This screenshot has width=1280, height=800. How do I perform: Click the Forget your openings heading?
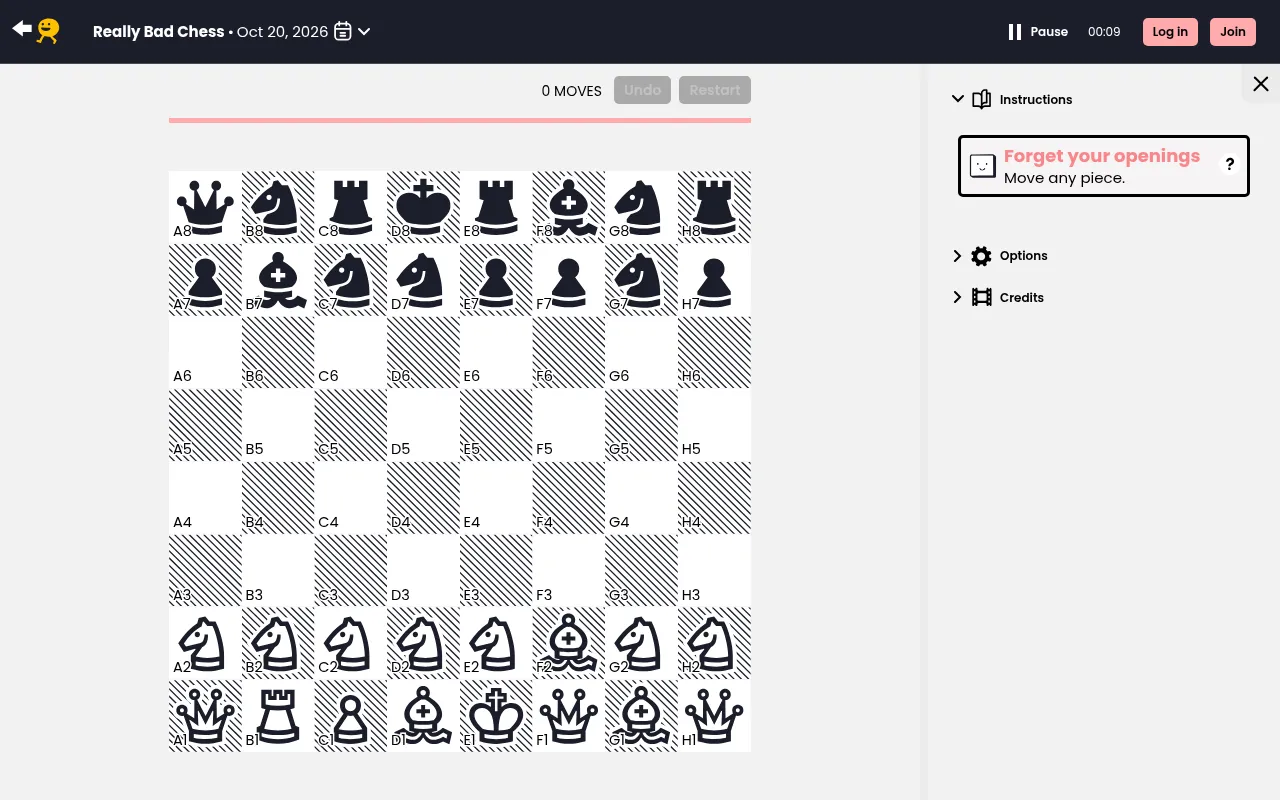pyautogui.click(x=1102, y=156)
